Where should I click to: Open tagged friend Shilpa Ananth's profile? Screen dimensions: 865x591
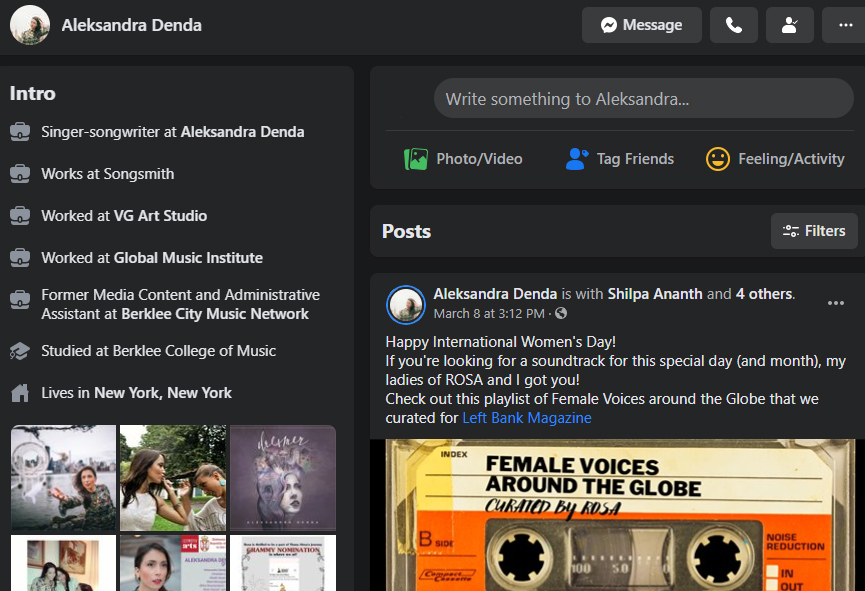[x=655, y=294]
